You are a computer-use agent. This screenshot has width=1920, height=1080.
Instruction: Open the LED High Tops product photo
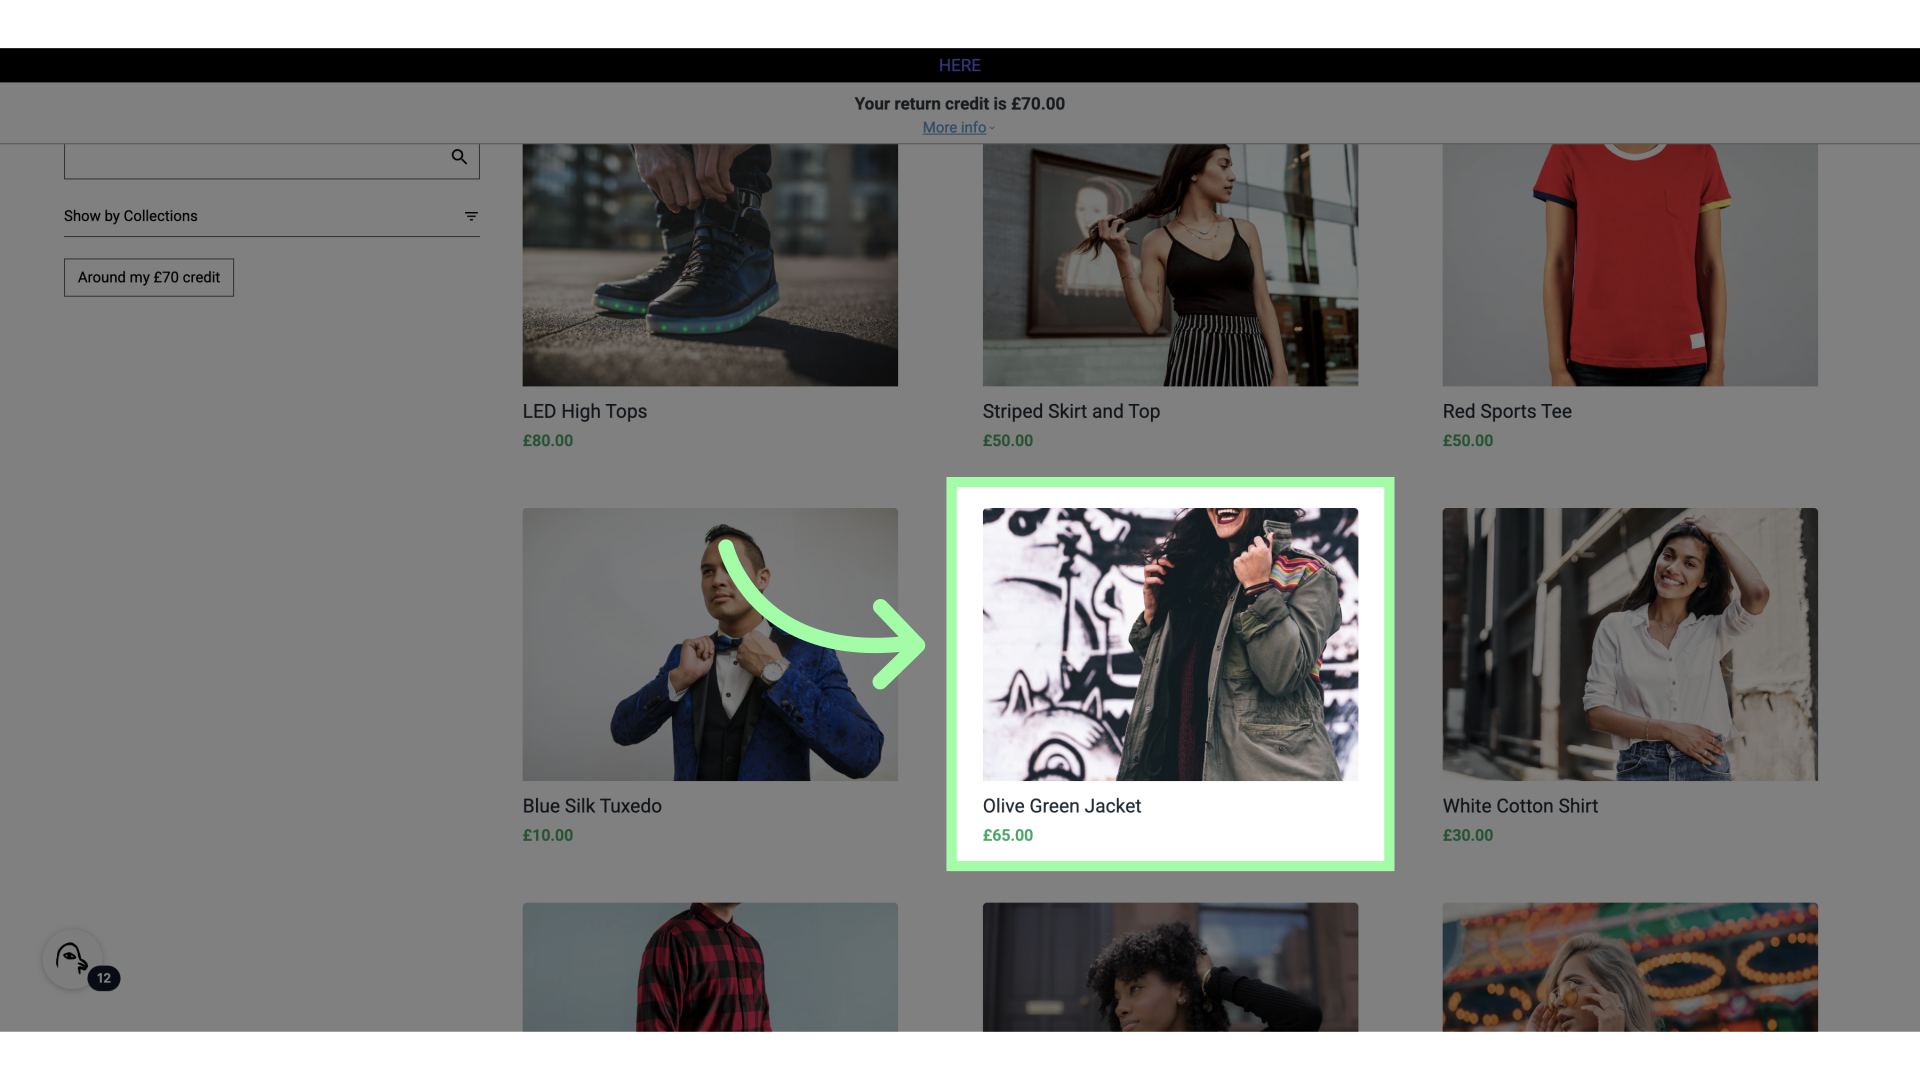click(710, 265)
